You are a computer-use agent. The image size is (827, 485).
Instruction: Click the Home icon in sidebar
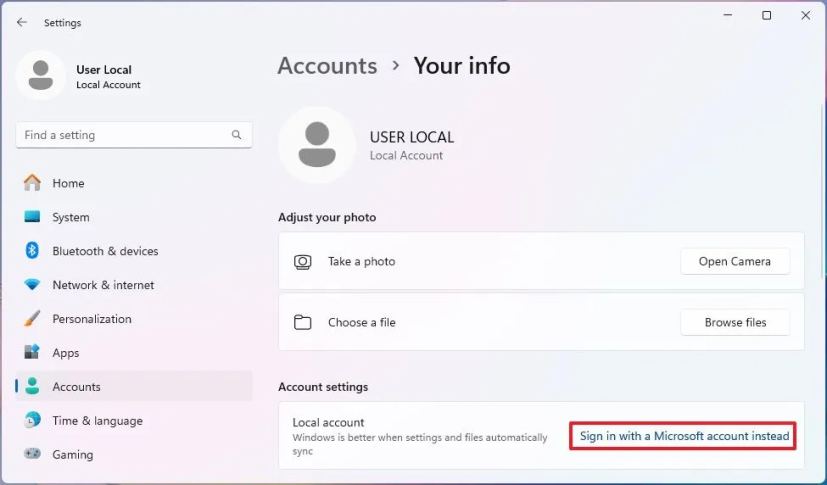32,183
